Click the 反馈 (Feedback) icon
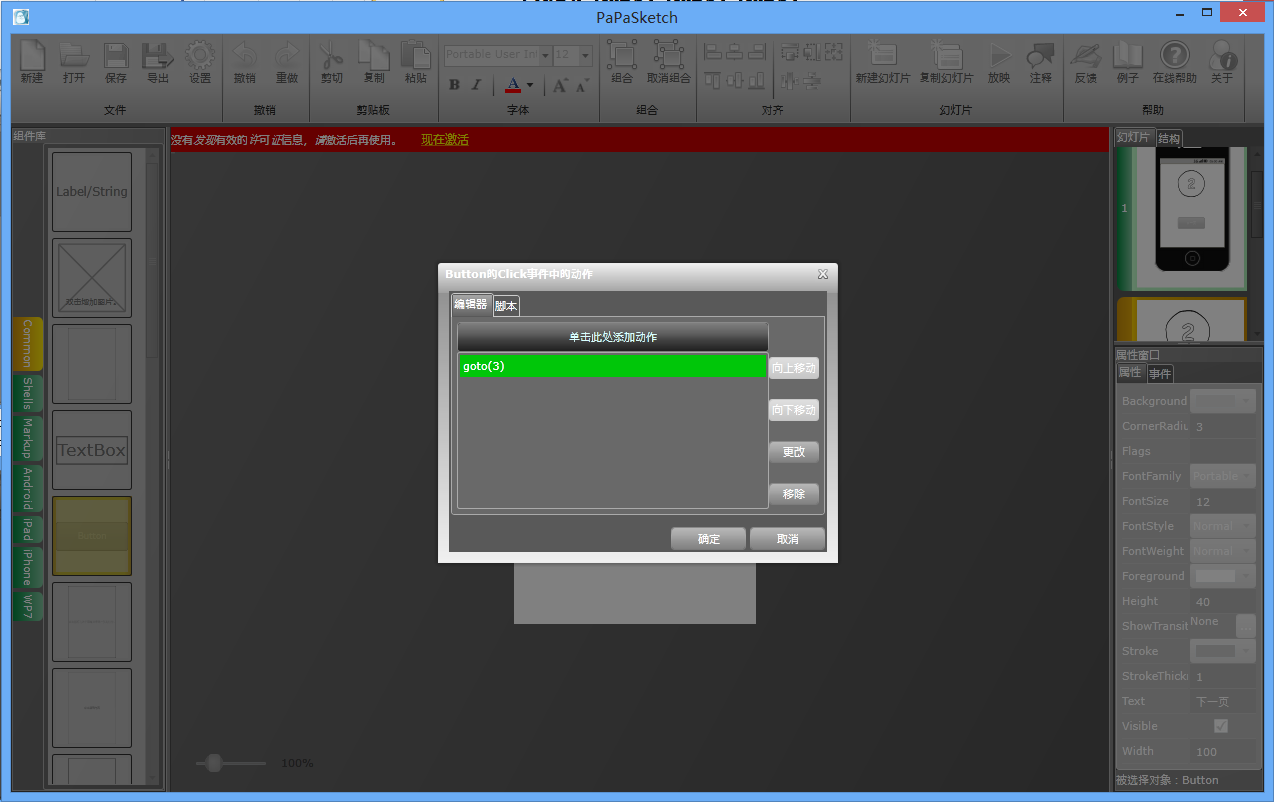Image resolution: width=1274 pixels, height=802 pixels. pos(1085,55)
